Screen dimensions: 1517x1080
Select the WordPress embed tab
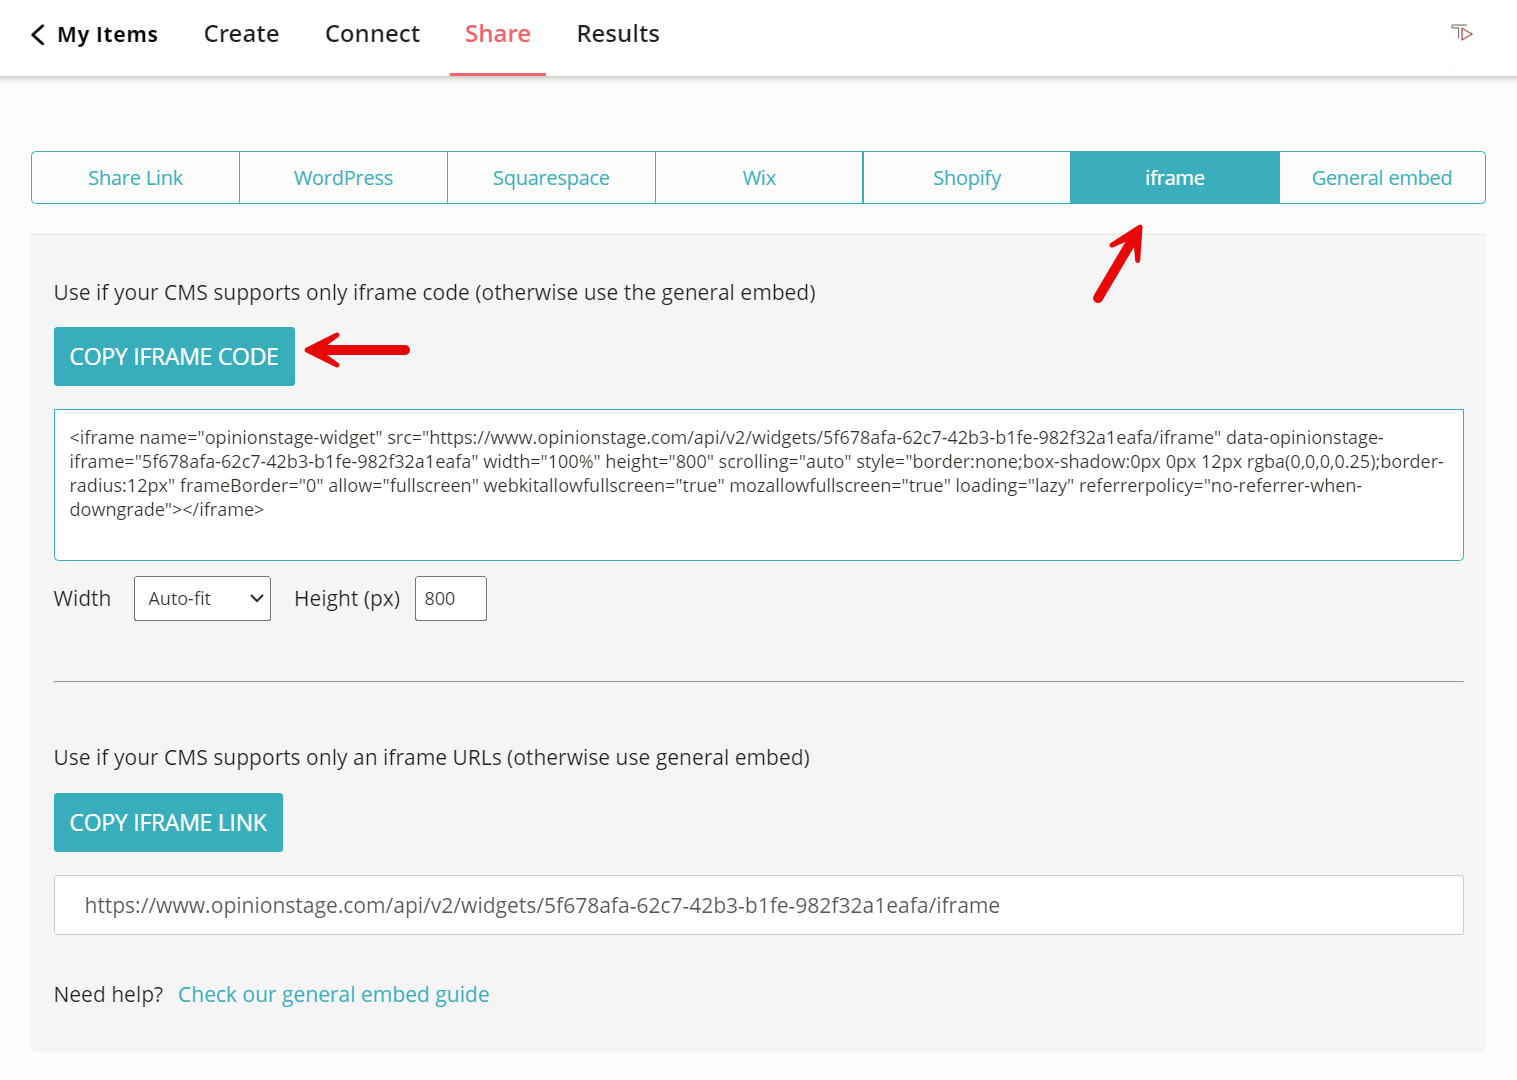(x=343, y=178)
